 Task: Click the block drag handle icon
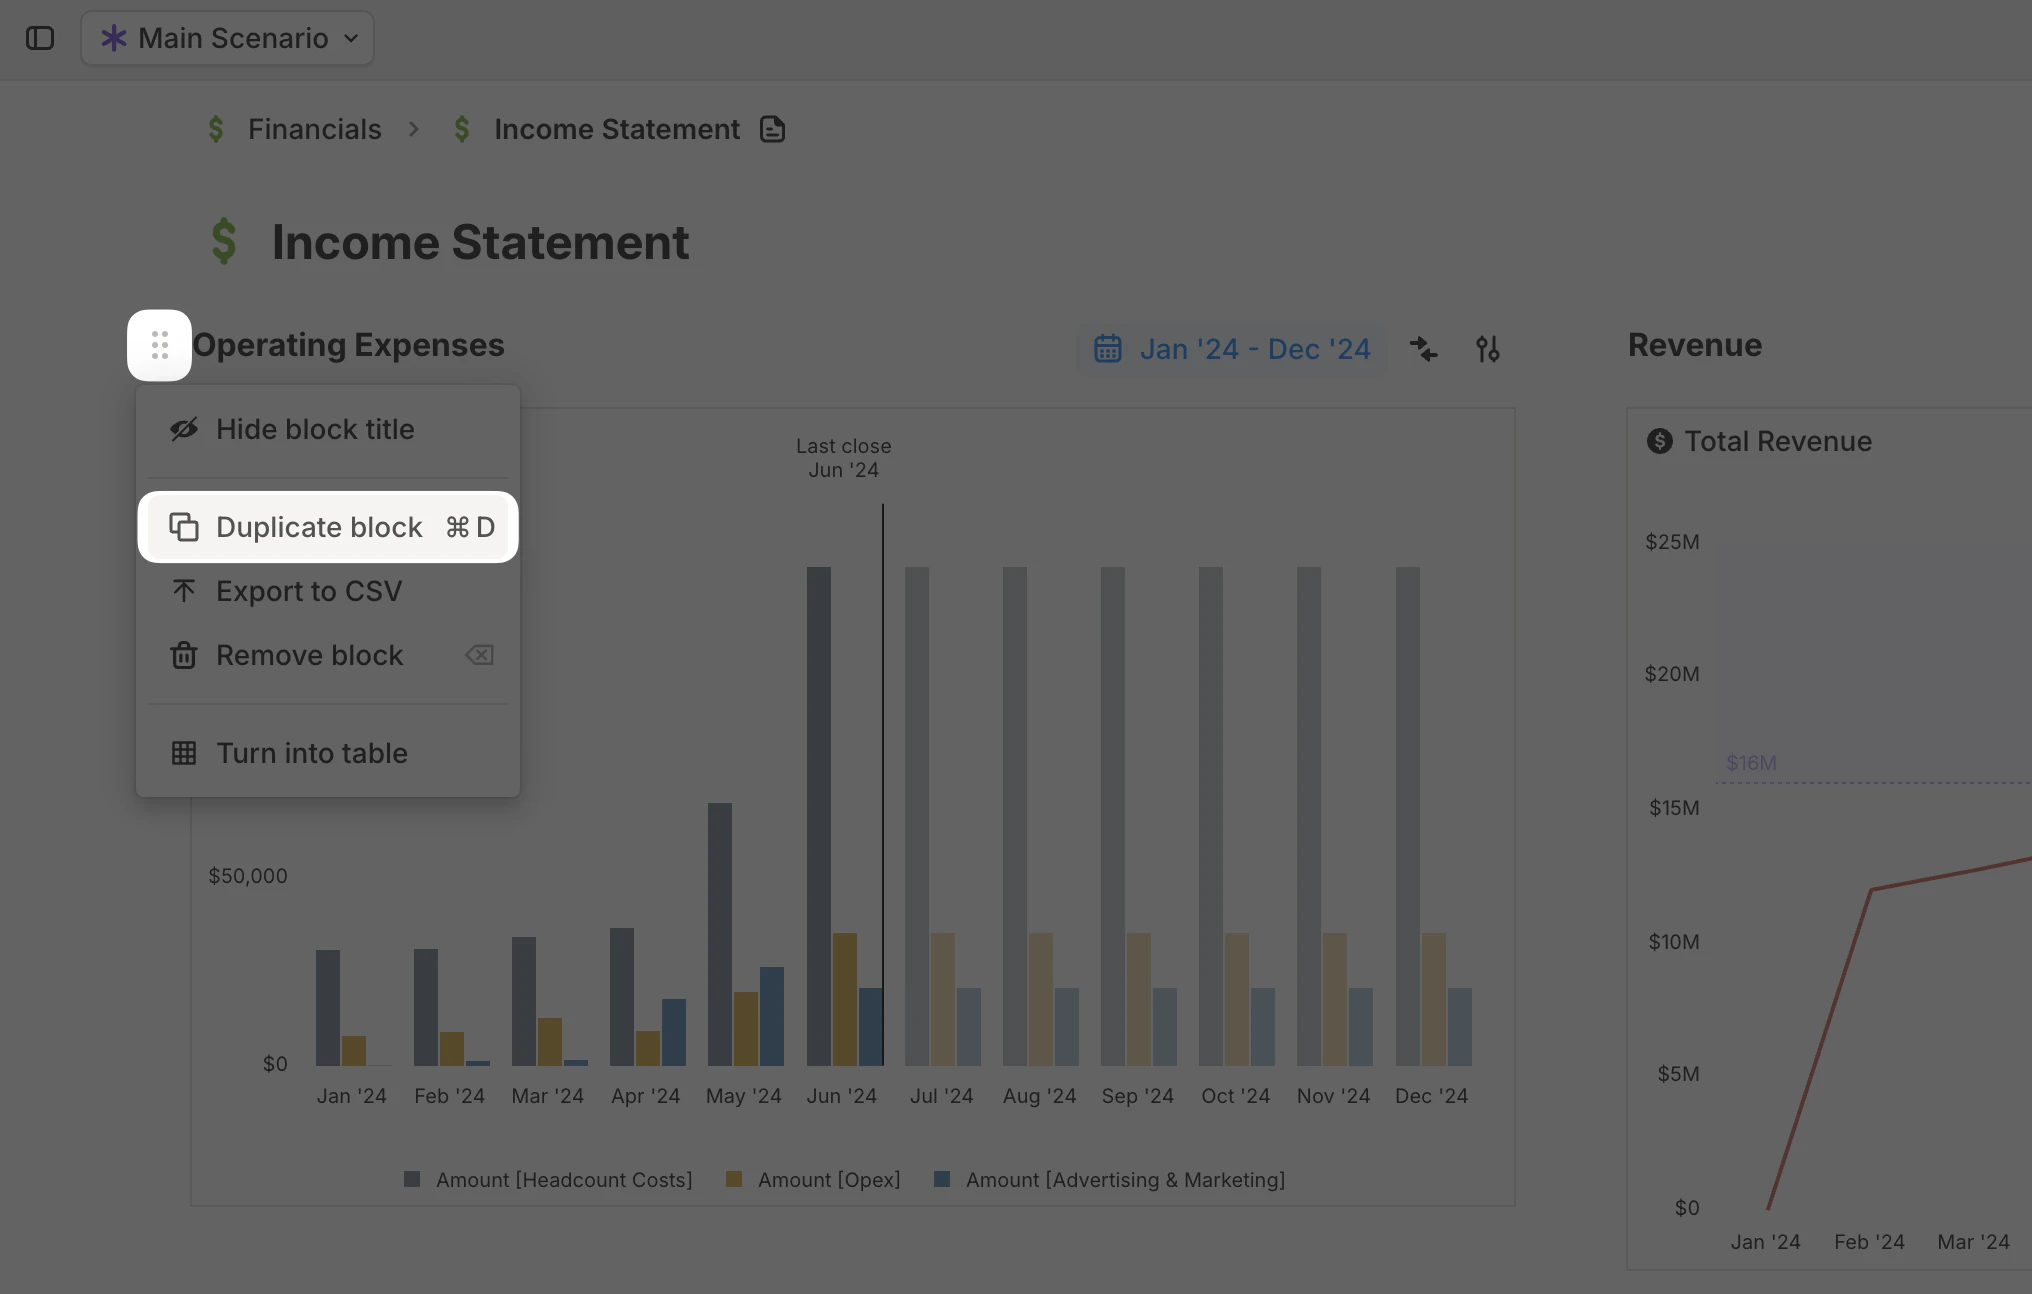pyautogui.click(x=159, y=345)
